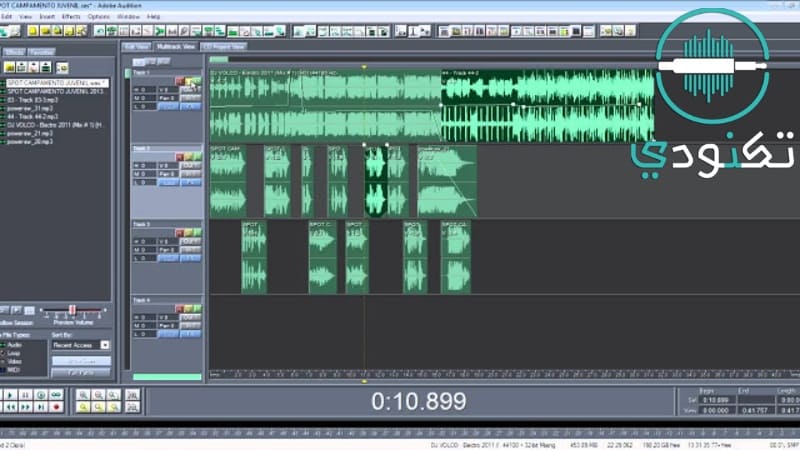Toggle Track 4 red Record arm button
The width and height of the screenshot is (800, 450).
tap(180, 309)
